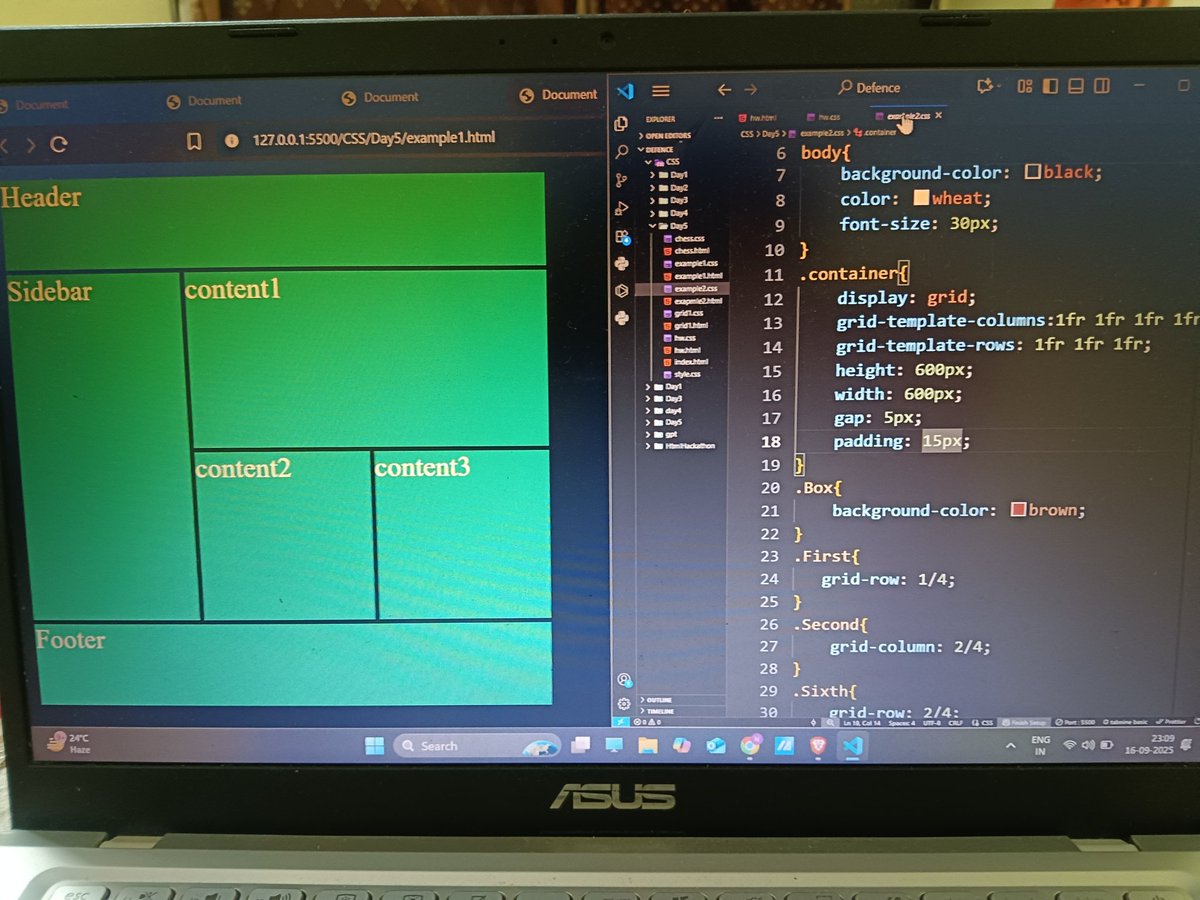Screen dimensions: 1200x900
Task: Open Customize Layout in VS Code title bar
Action: 1025,86
